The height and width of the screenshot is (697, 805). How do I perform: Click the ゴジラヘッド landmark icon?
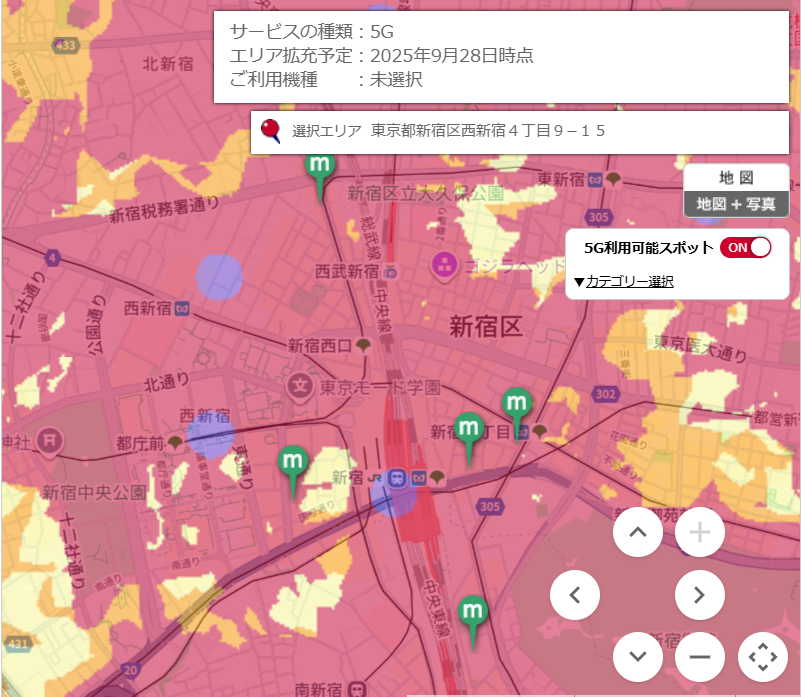click(x=443, y=265)
